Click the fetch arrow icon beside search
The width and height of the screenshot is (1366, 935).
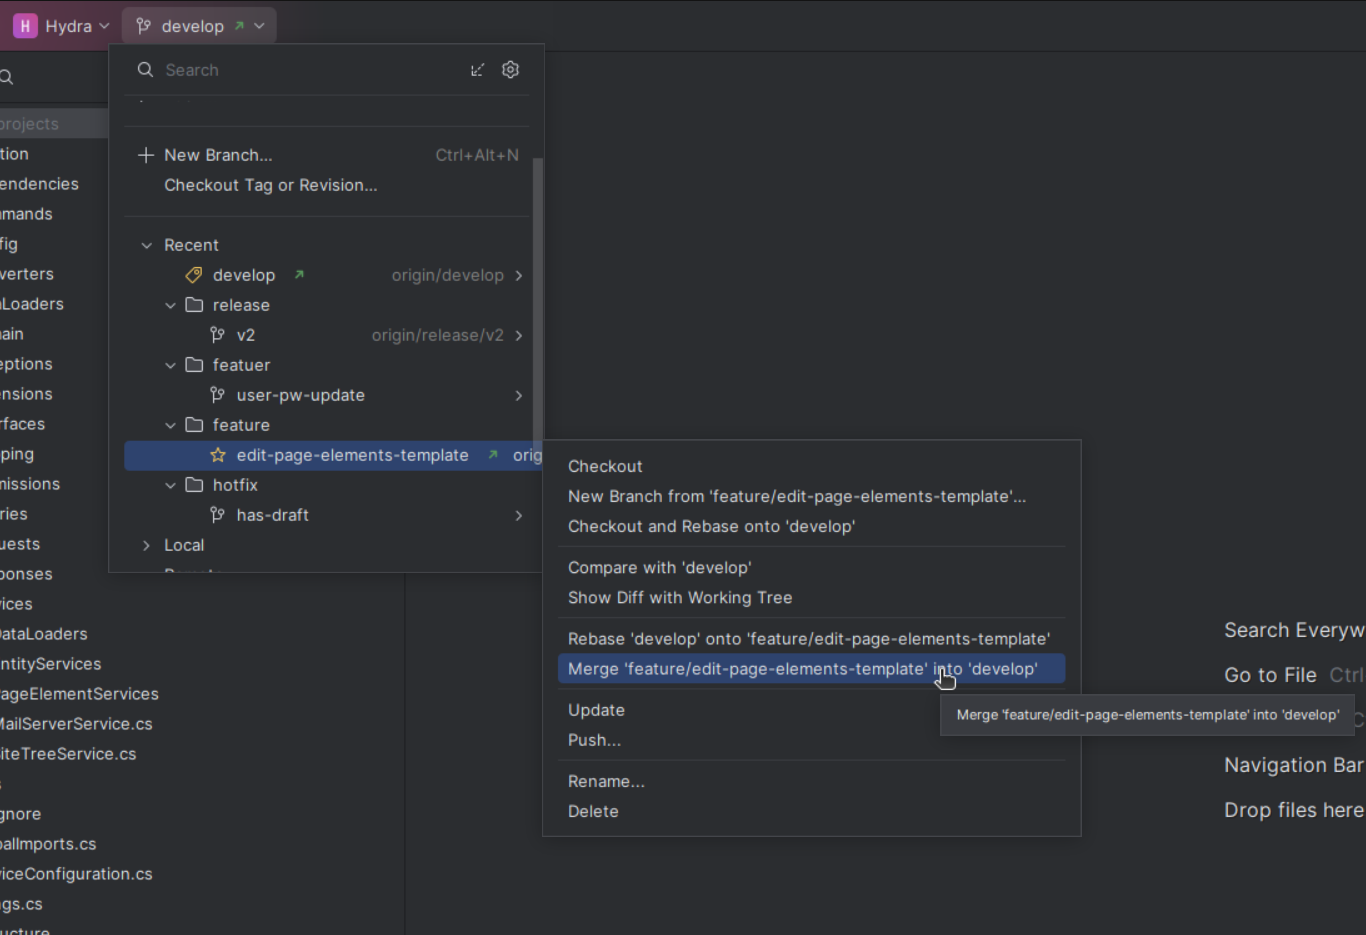[x=477, y=70]
